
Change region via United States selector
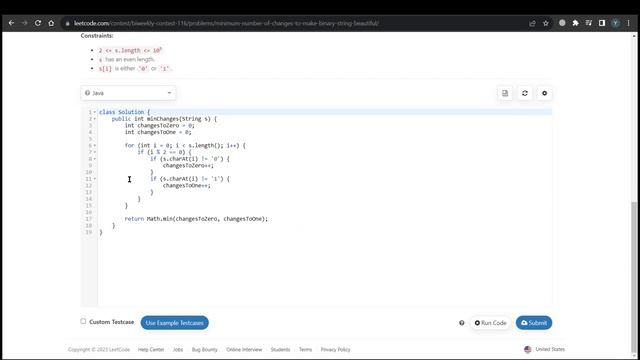coord(544,349)
